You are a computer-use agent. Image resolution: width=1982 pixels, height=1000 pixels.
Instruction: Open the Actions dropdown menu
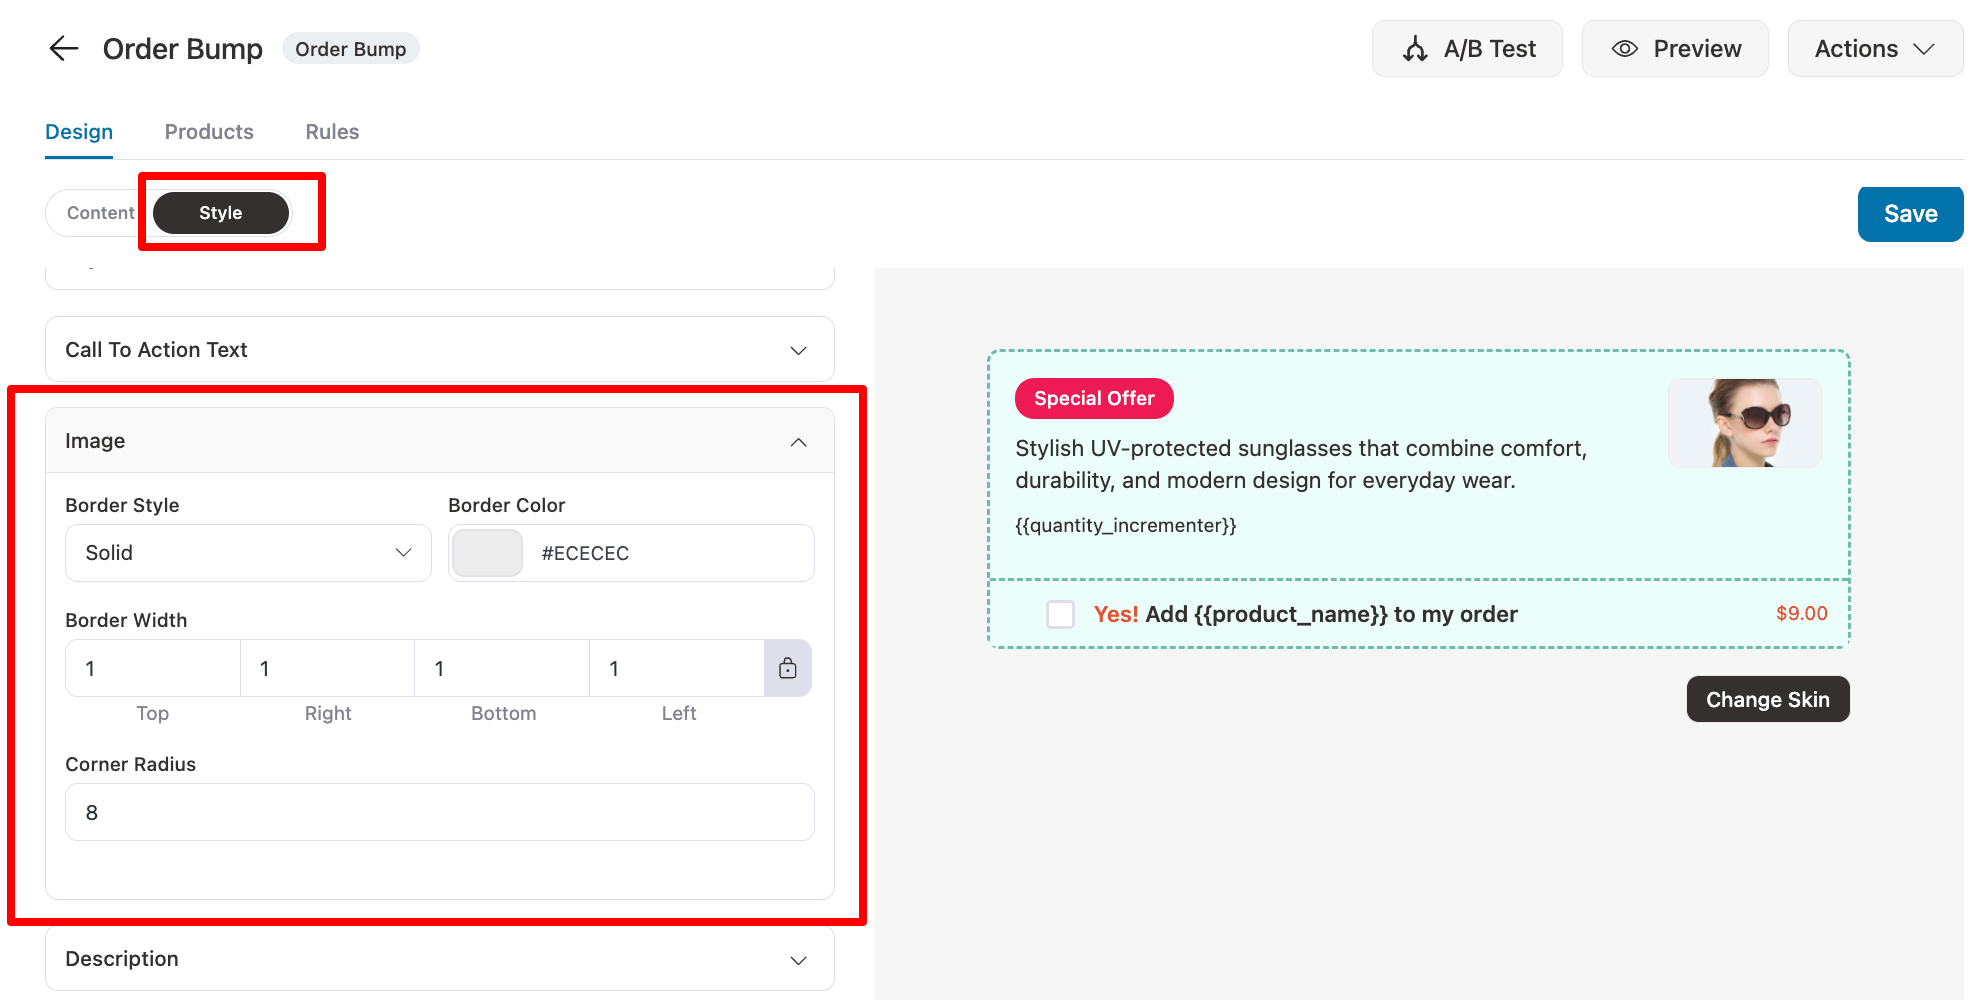[1874, 49]
